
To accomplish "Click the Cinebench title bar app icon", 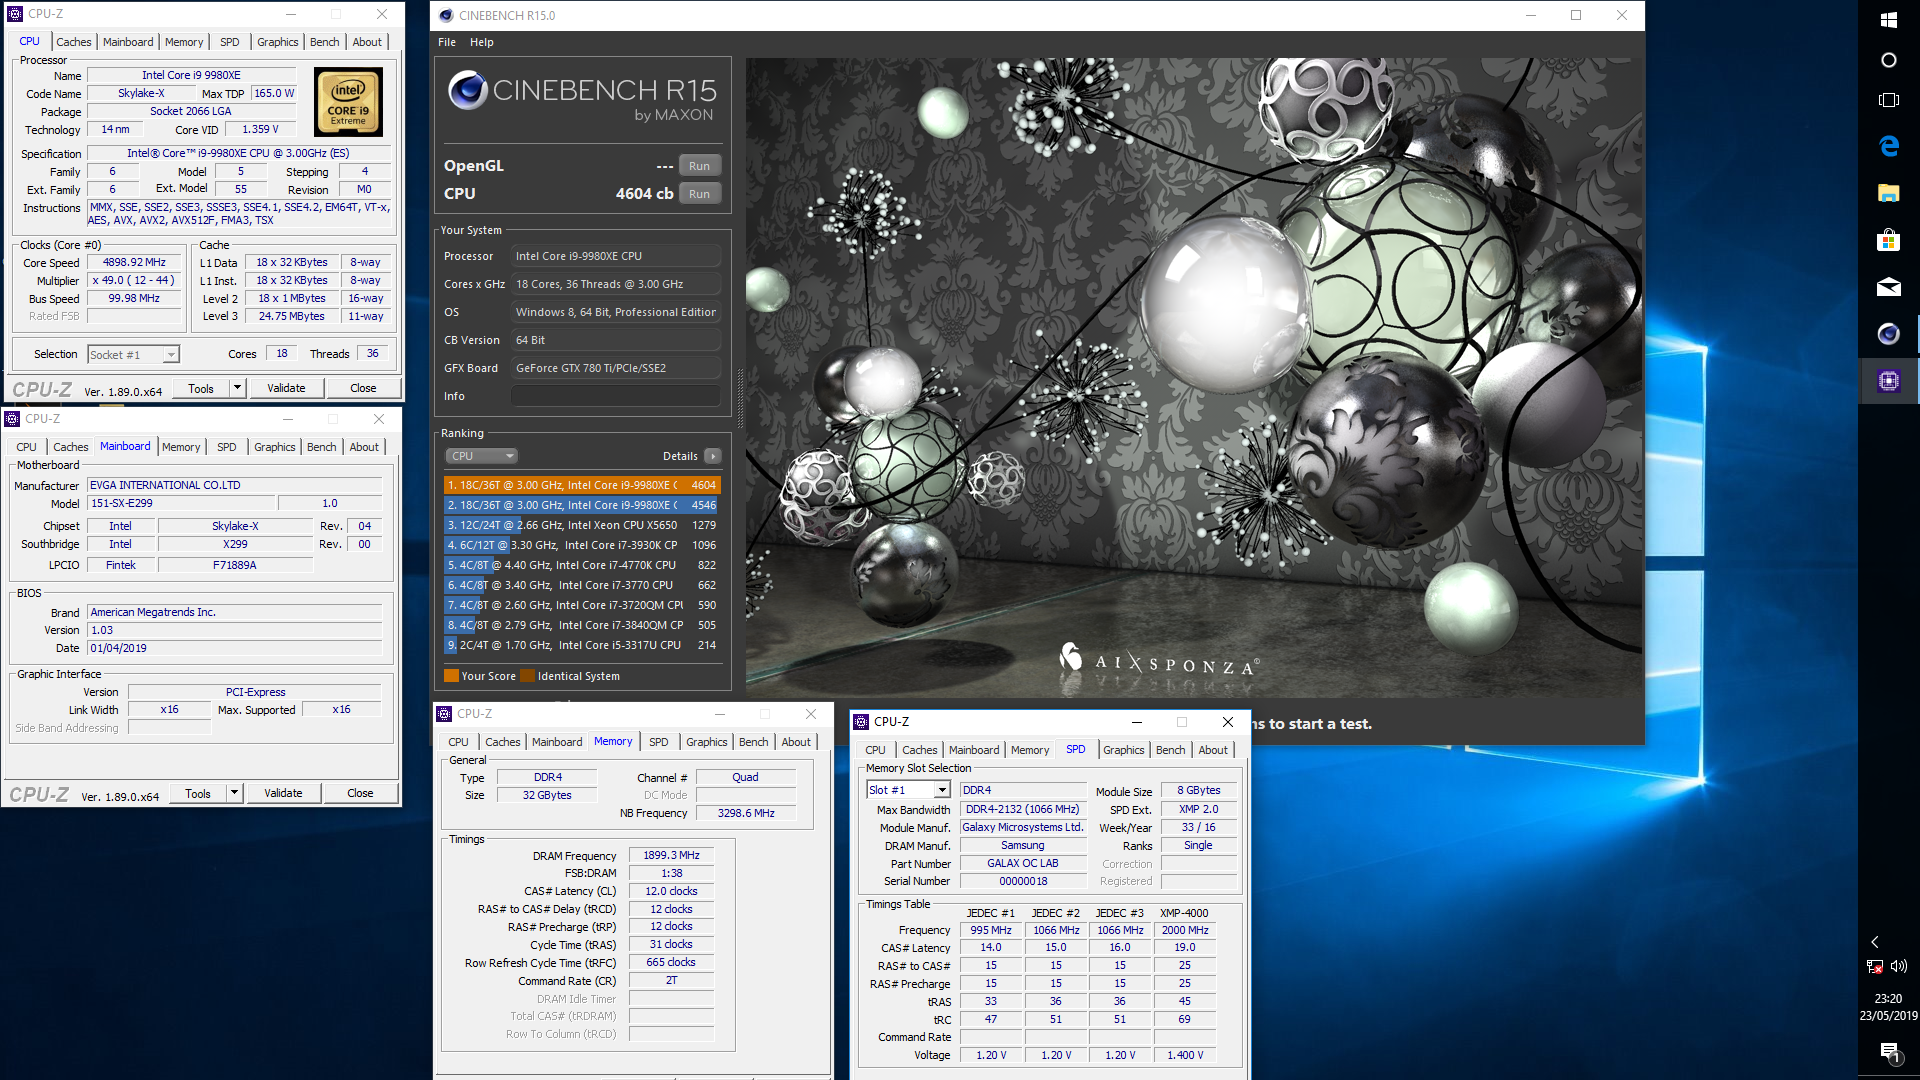I will coord(444,15).
